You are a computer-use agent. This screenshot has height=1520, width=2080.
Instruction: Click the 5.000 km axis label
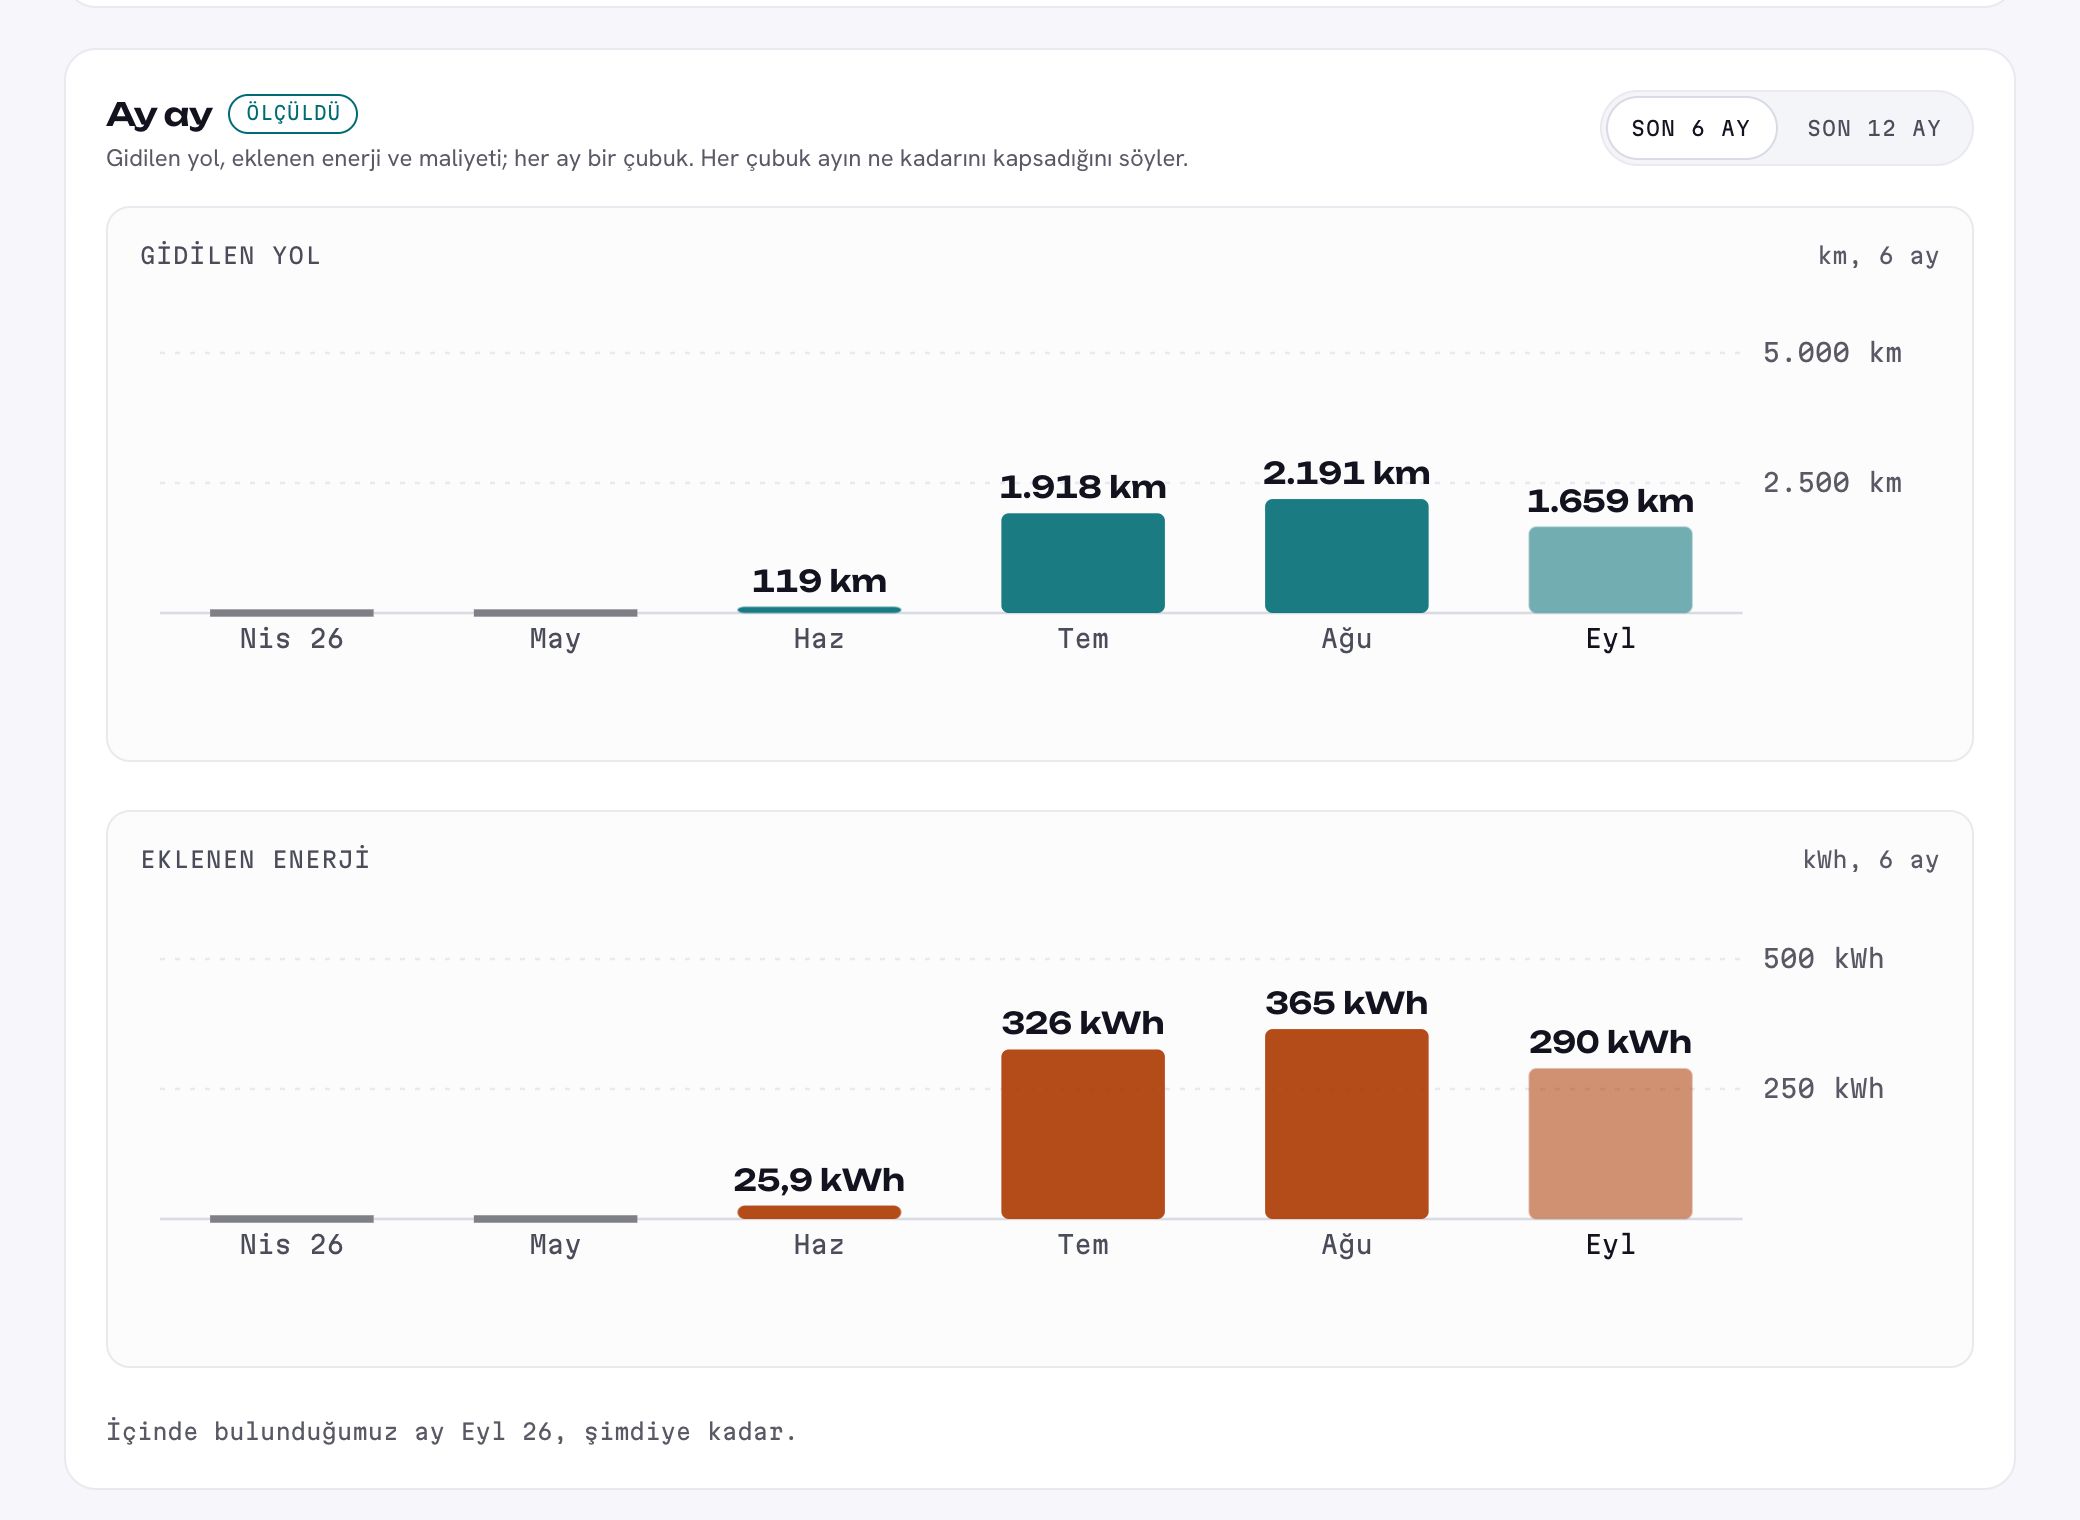(x=1832, y=353)
